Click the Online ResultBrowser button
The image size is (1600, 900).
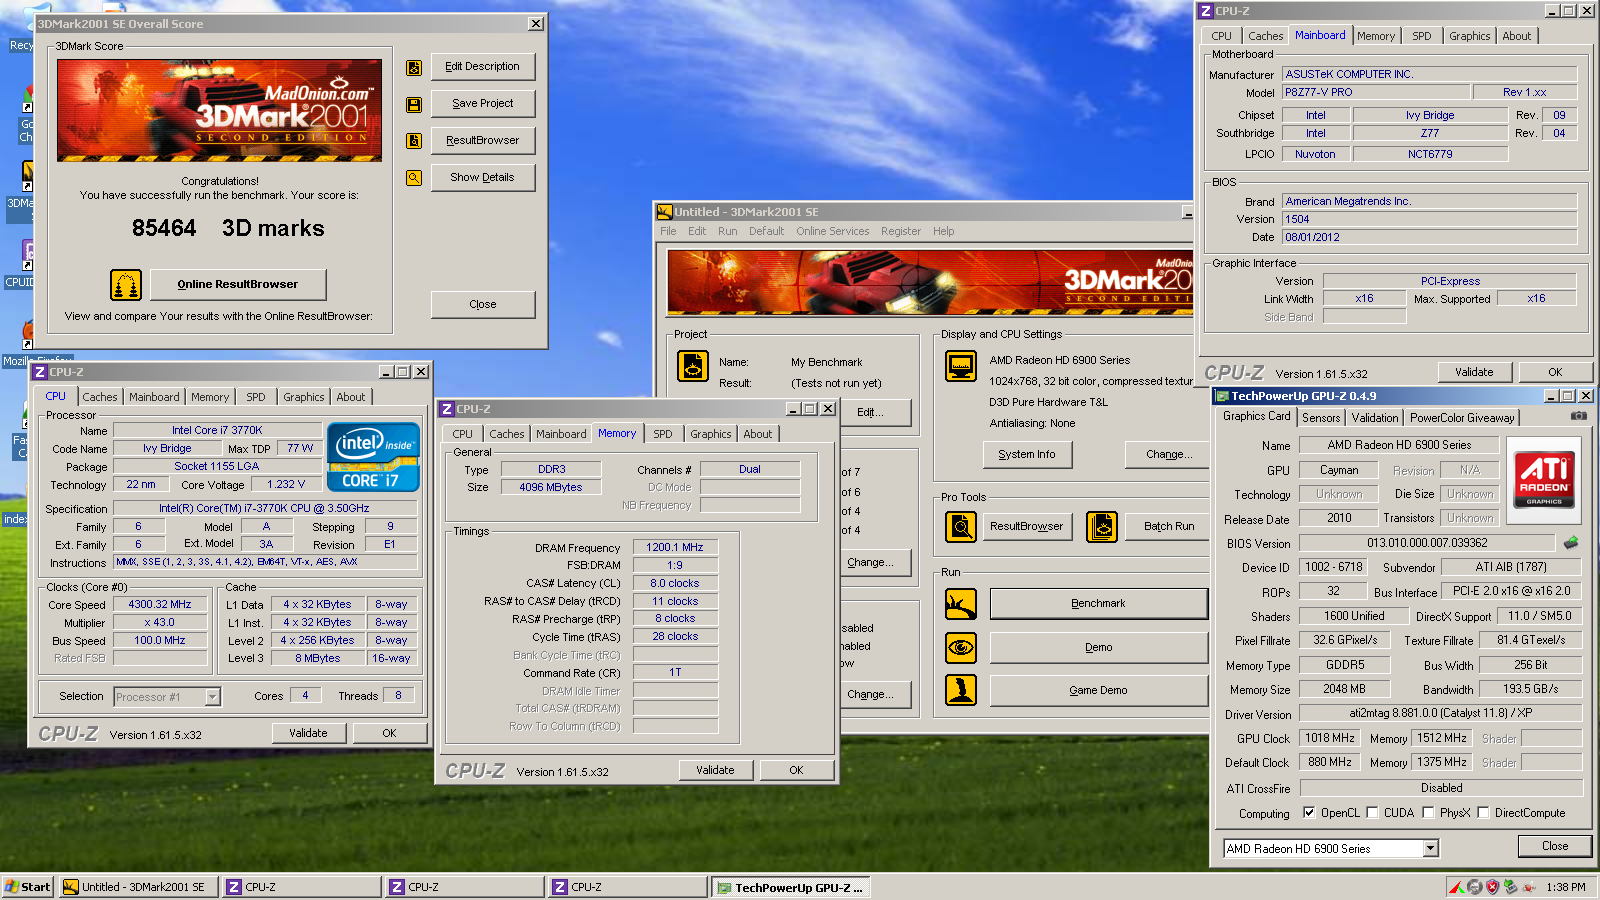pos(238,285)
